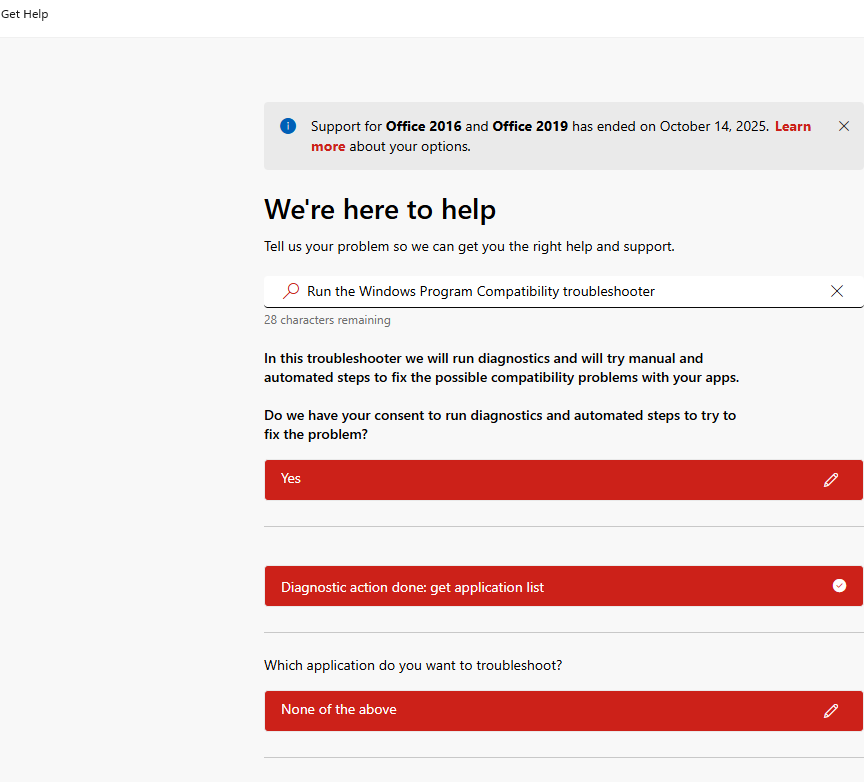Dismiss the Office support notification banner
The width and height of the screenshot is (864, 782).
click(843, 126)
